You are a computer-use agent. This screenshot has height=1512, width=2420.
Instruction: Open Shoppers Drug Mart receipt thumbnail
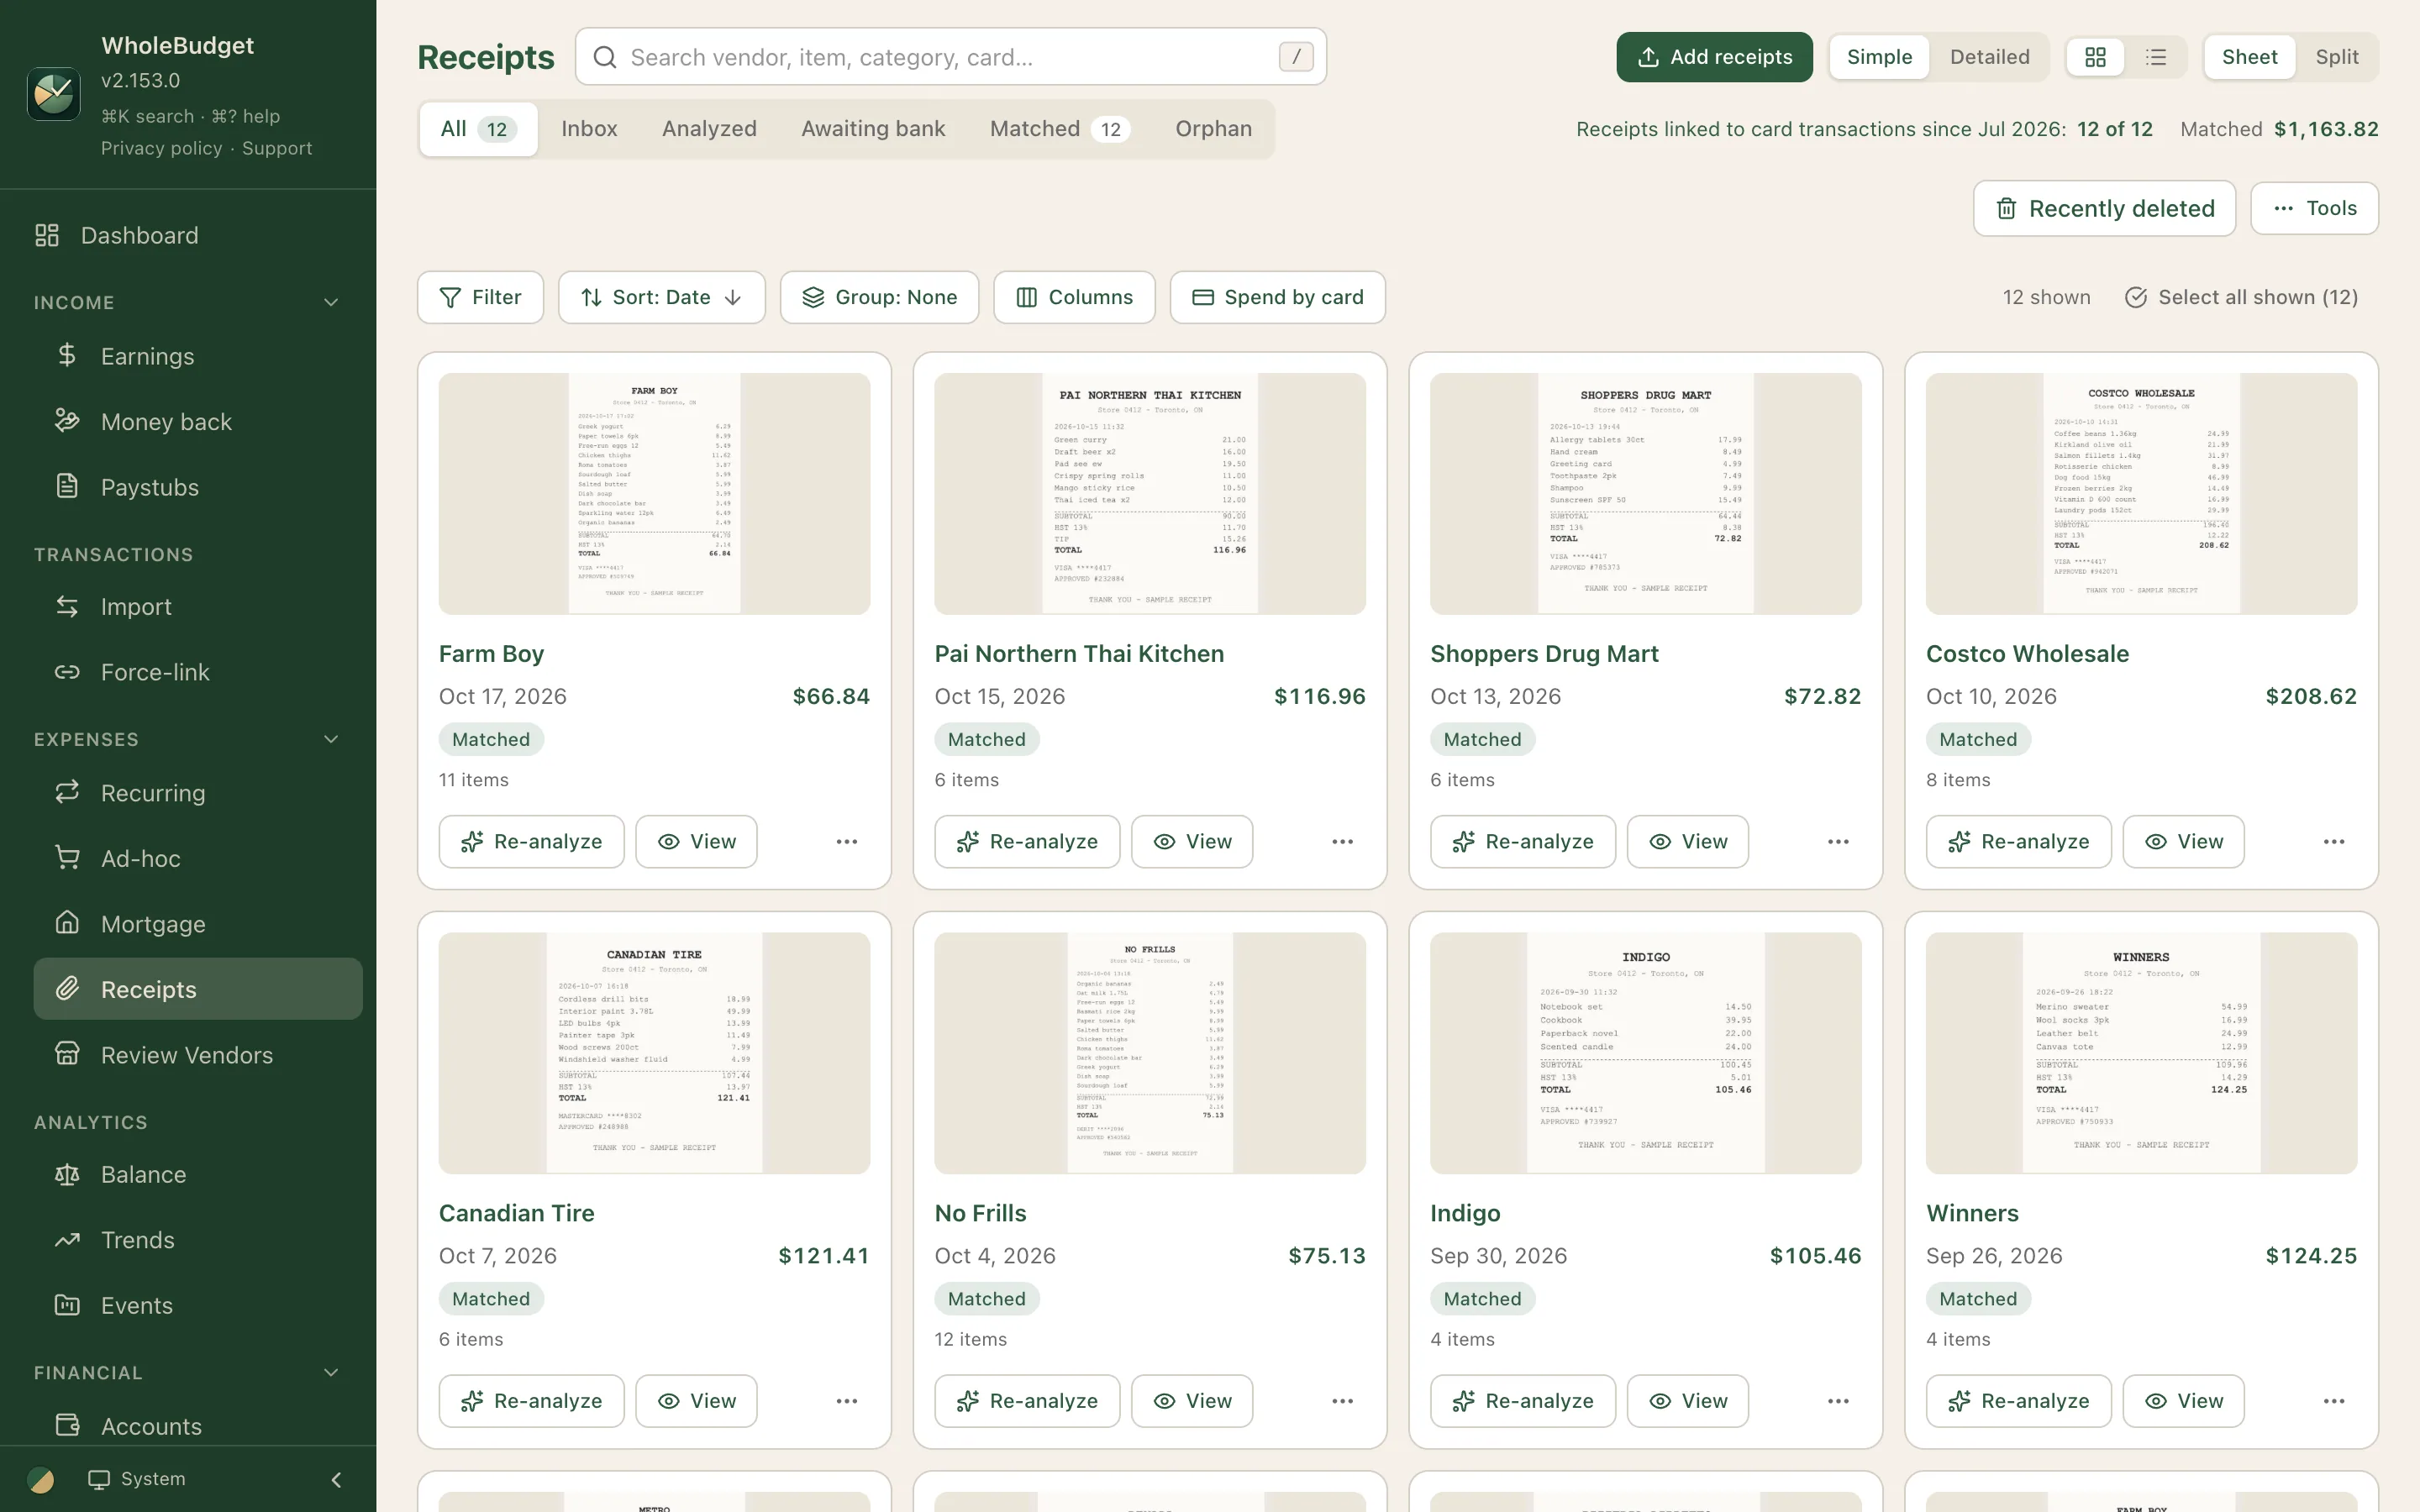pos(1646,494)
